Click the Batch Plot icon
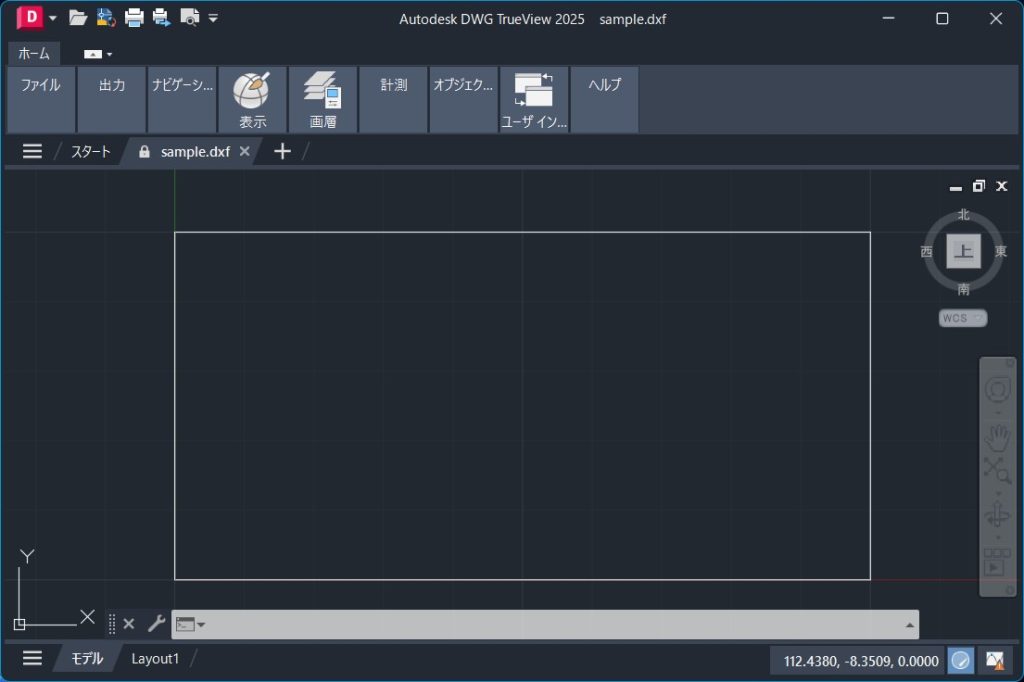 (x=161, y=18)
